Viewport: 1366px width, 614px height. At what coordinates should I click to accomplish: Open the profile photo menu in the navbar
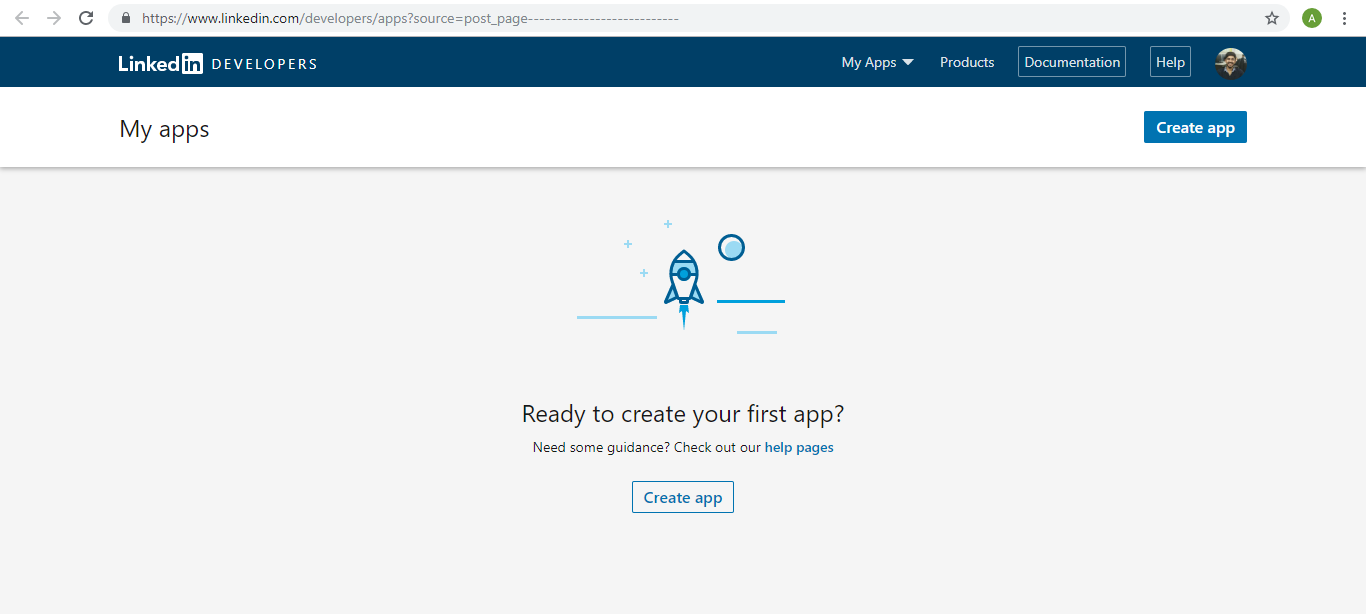pyautogui.click(x=1229, y=62)
